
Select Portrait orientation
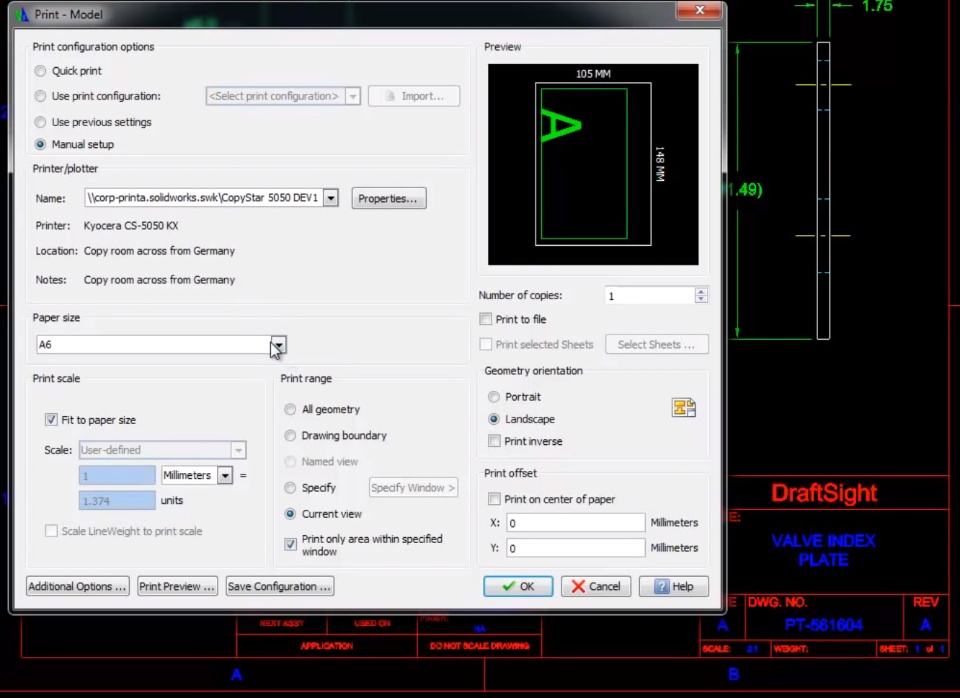tap(494, 397)
